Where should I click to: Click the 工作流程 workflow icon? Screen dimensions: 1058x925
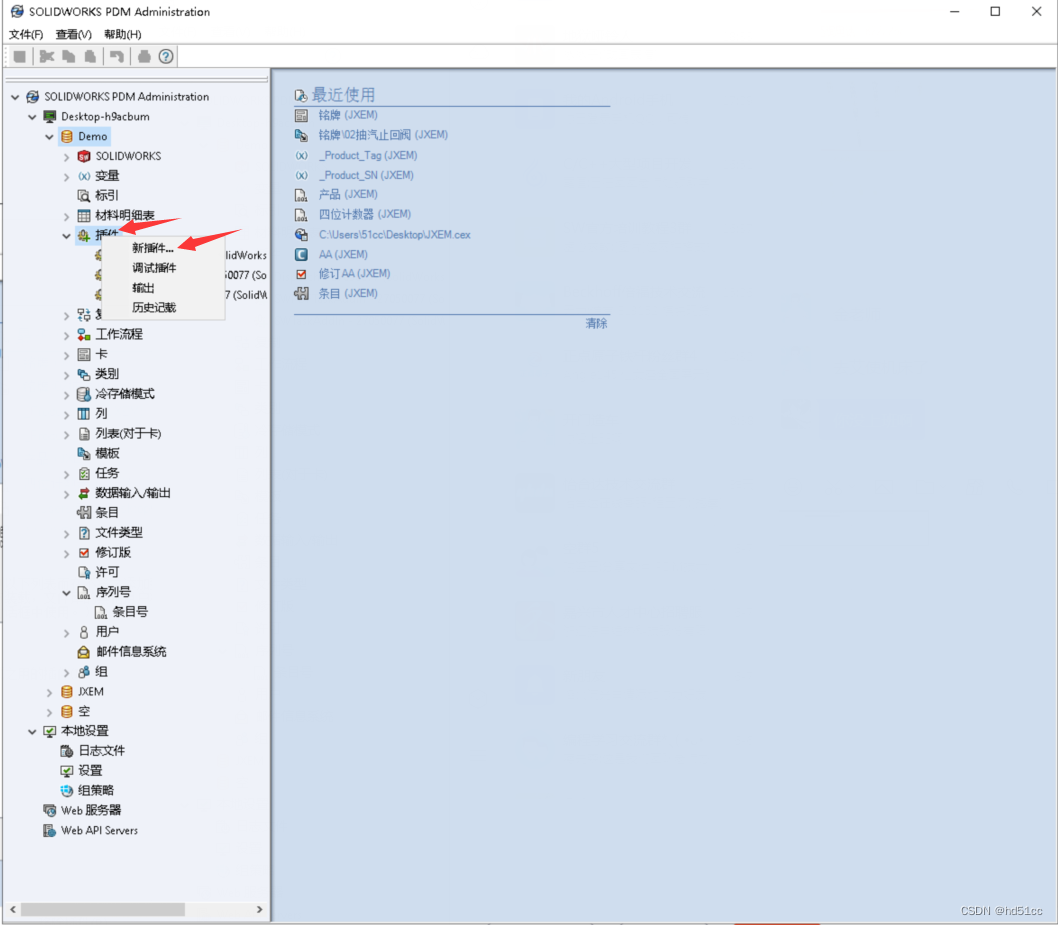tap(84, 335)
